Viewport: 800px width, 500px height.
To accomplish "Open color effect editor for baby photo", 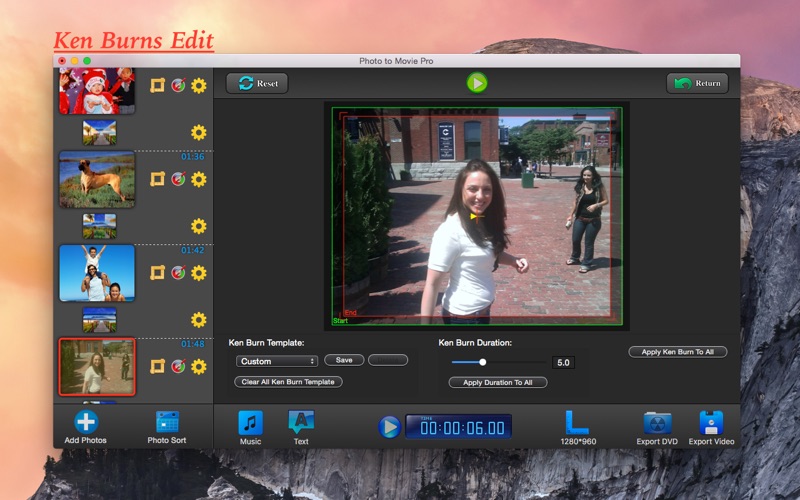I will [178, 85].
